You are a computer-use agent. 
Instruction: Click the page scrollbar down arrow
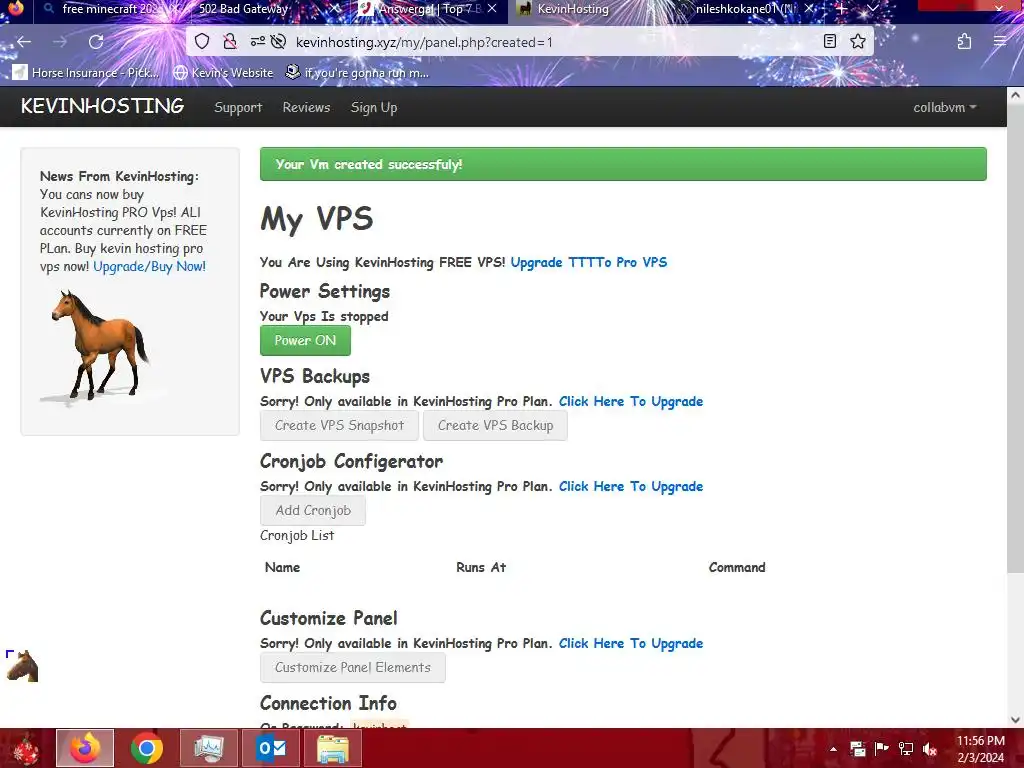pos(1015,719)
